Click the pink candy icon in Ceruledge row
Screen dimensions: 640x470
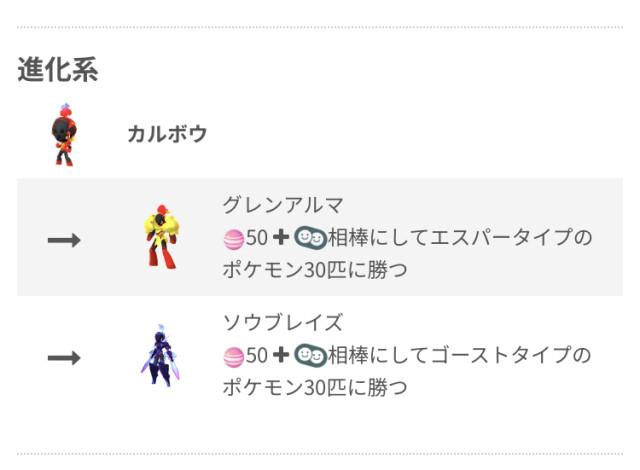point(233,357)
